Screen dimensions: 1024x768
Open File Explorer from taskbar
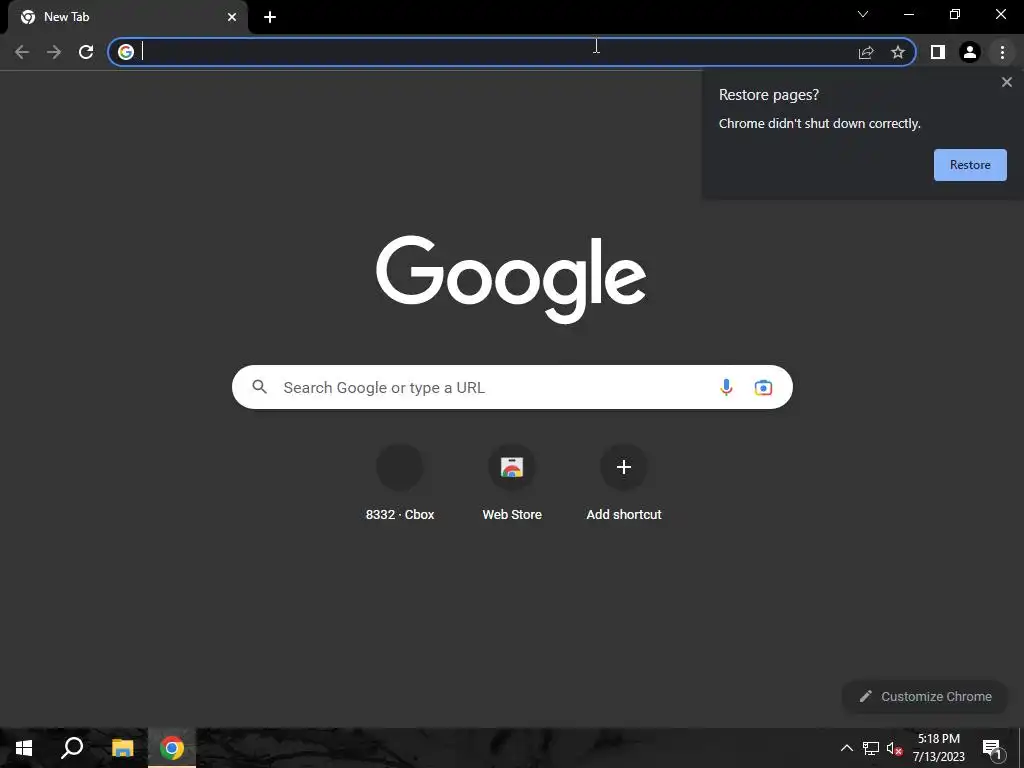coord(122,748)
